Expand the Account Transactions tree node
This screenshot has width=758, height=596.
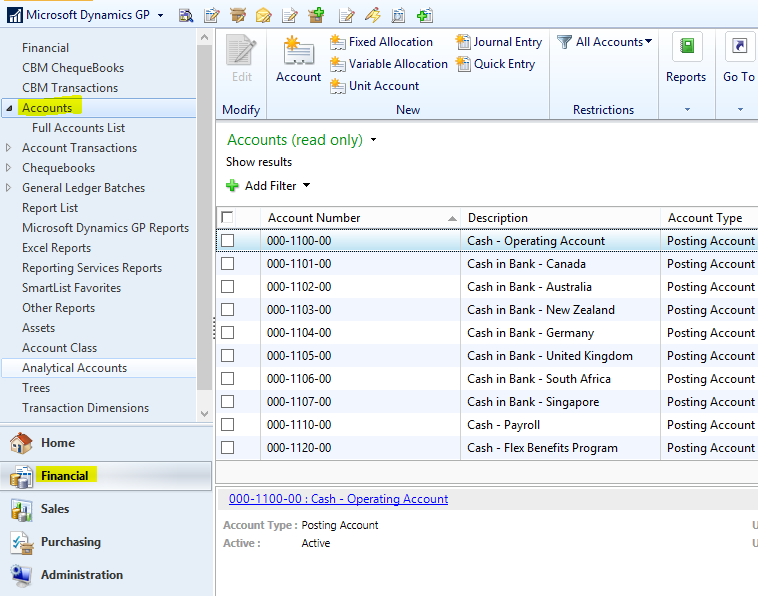(x=8, y=147)
